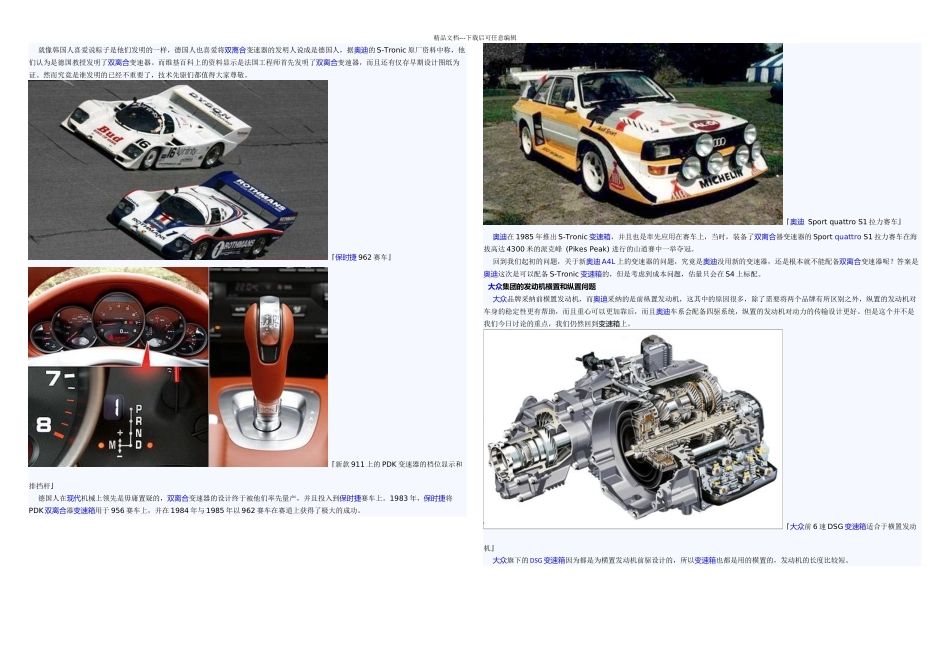Click the 双离合 link before 变速器的设计终于
950x672 pixels.
178,498
